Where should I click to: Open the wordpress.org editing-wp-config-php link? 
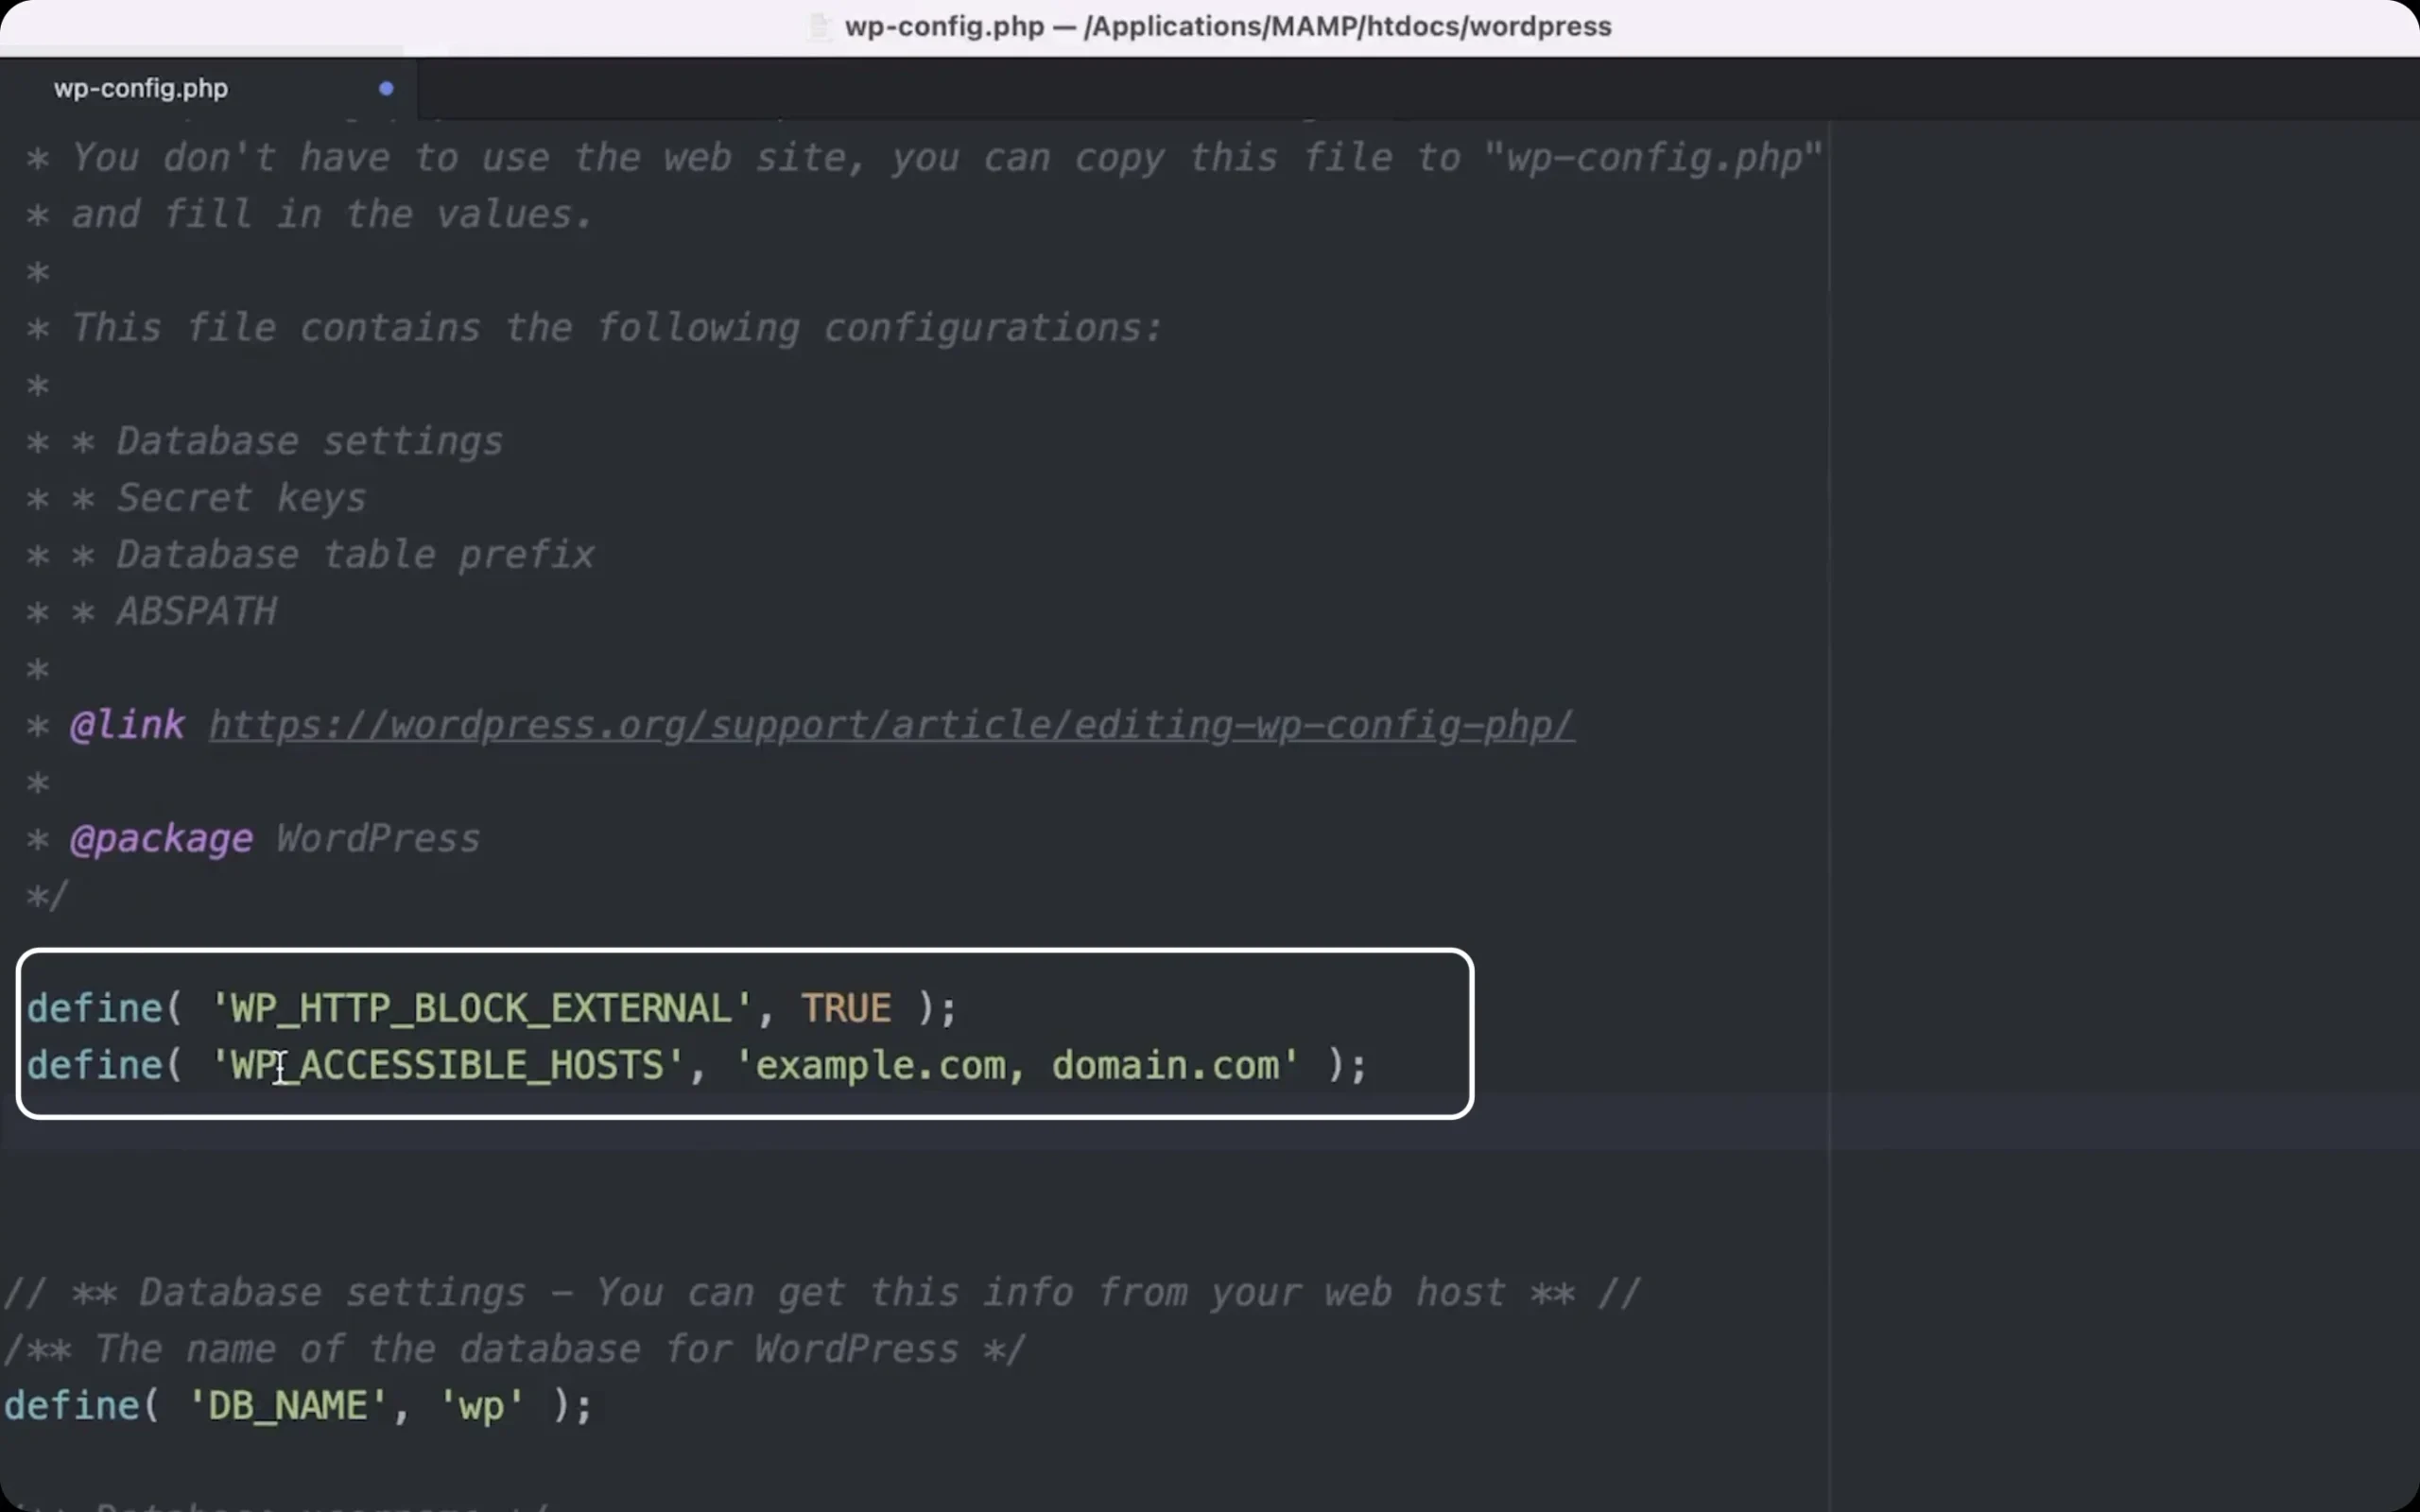point(891,725)
